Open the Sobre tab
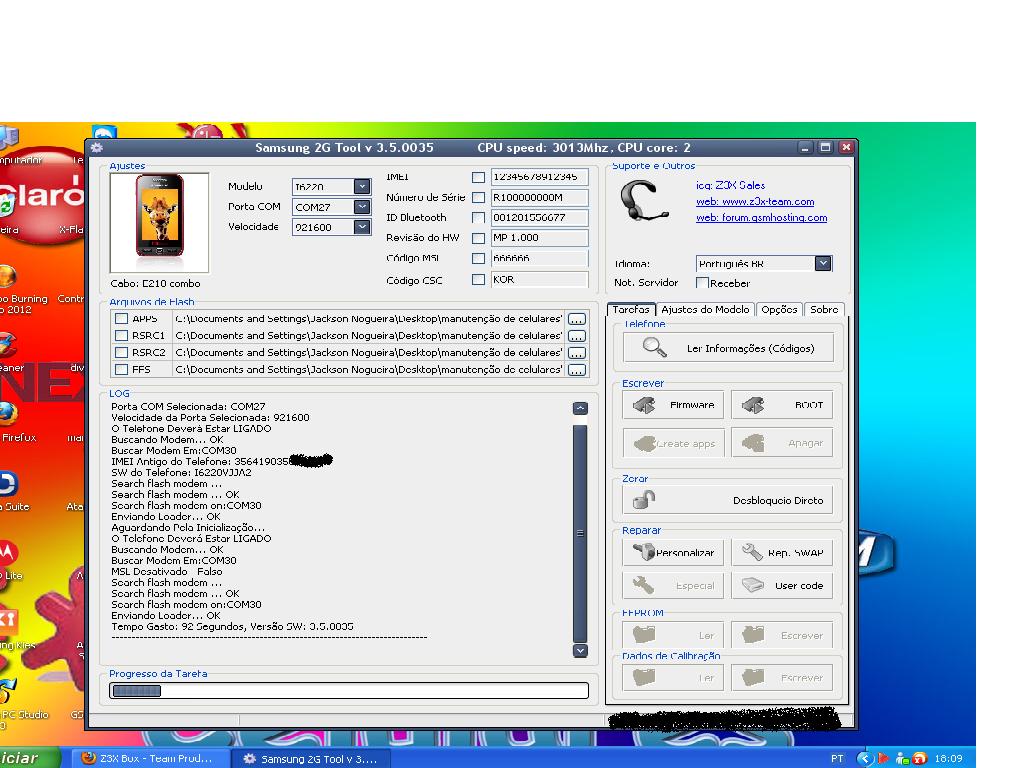Viewport: 1024px width, 768px height. click(824, 310)
